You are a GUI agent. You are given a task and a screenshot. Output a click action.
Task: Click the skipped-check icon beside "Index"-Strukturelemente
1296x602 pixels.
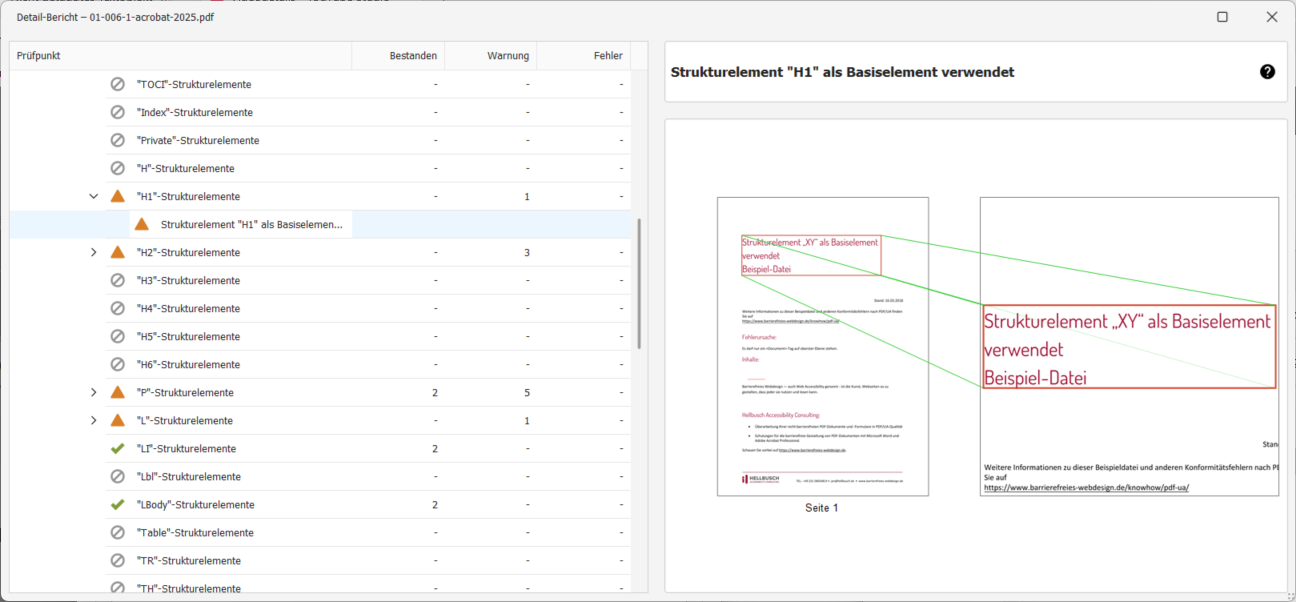tap(117, 112)
